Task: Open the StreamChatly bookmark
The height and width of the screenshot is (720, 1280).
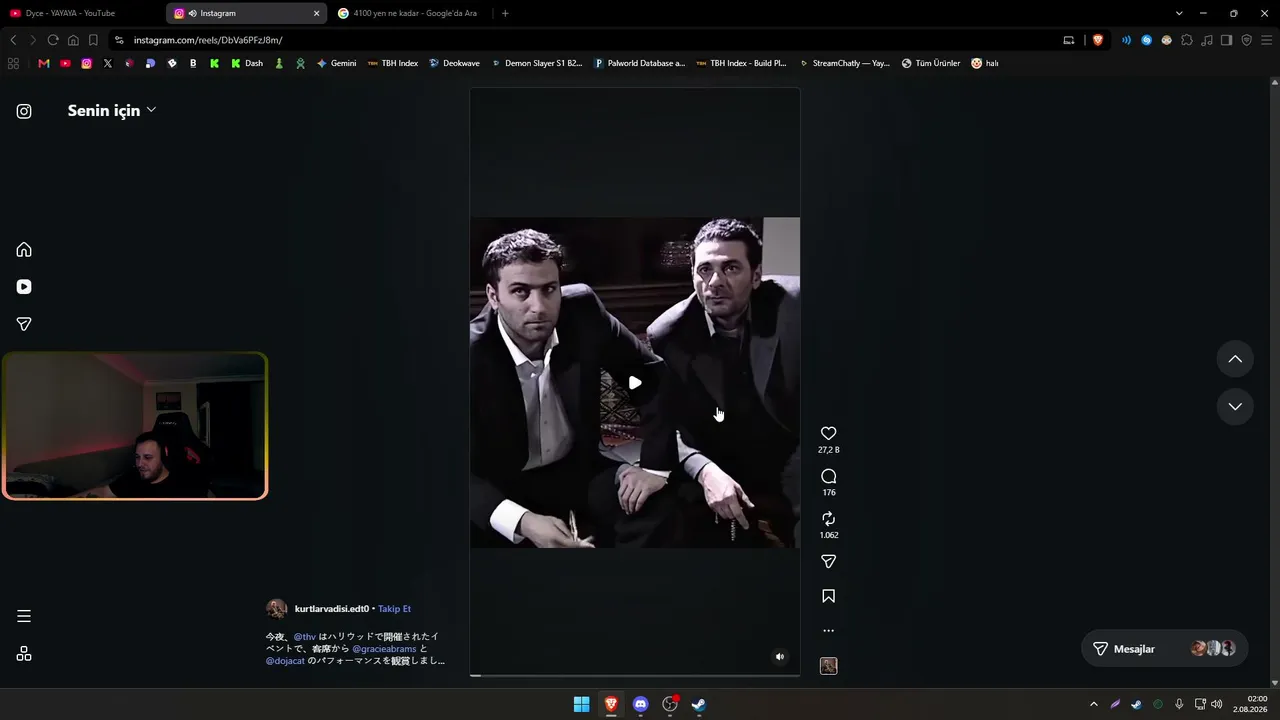Action: (x=844, y=63)
